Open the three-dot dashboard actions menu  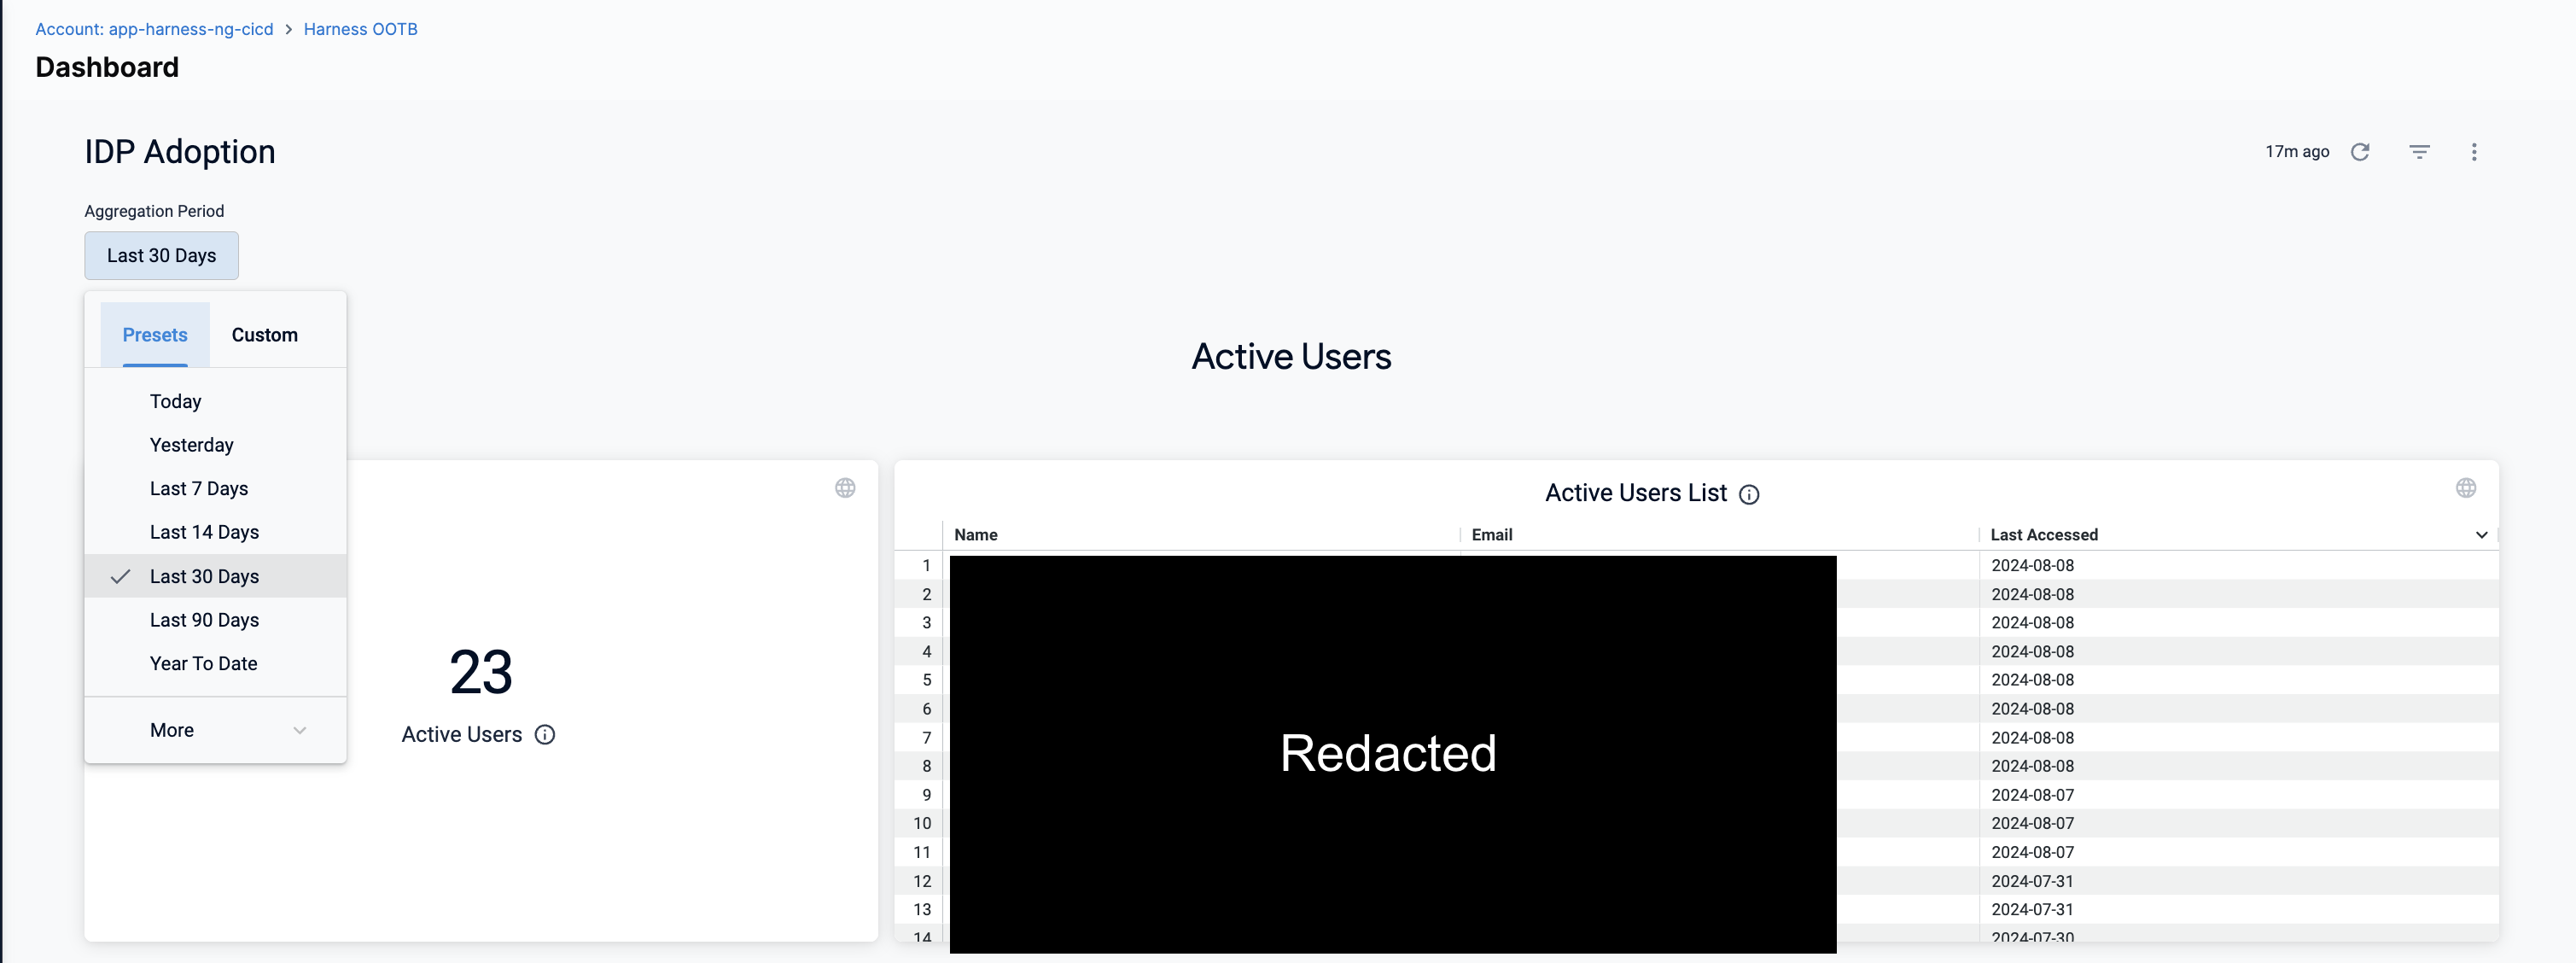[2474, 152]
